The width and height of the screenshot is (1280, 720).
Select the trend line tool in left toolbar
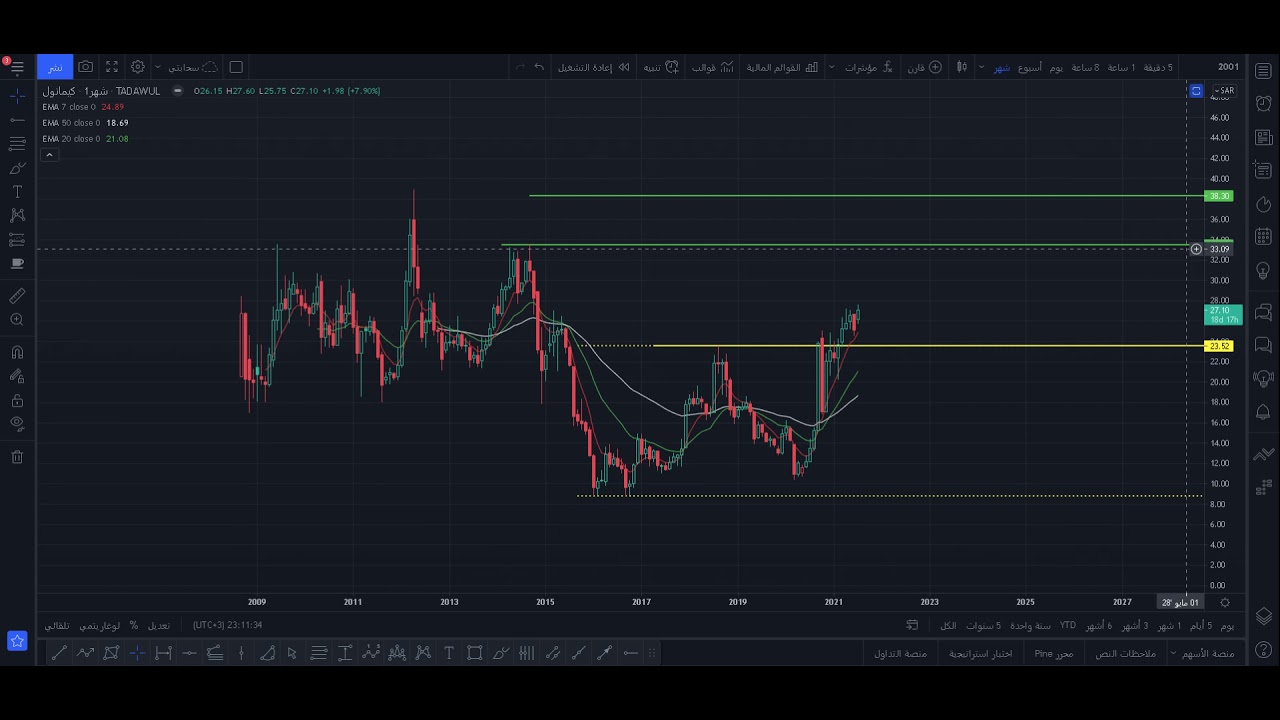(17, 120)
